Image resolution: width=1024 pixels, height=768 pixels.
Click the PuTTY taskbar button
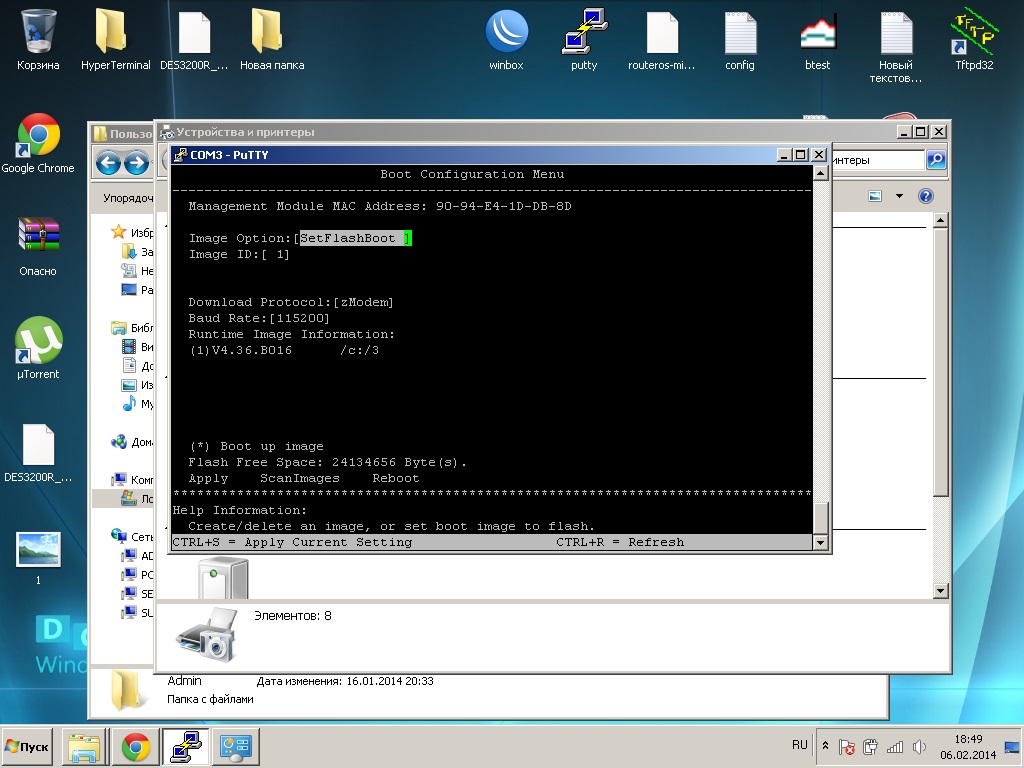pyautogui.click(x=185, y=746)
